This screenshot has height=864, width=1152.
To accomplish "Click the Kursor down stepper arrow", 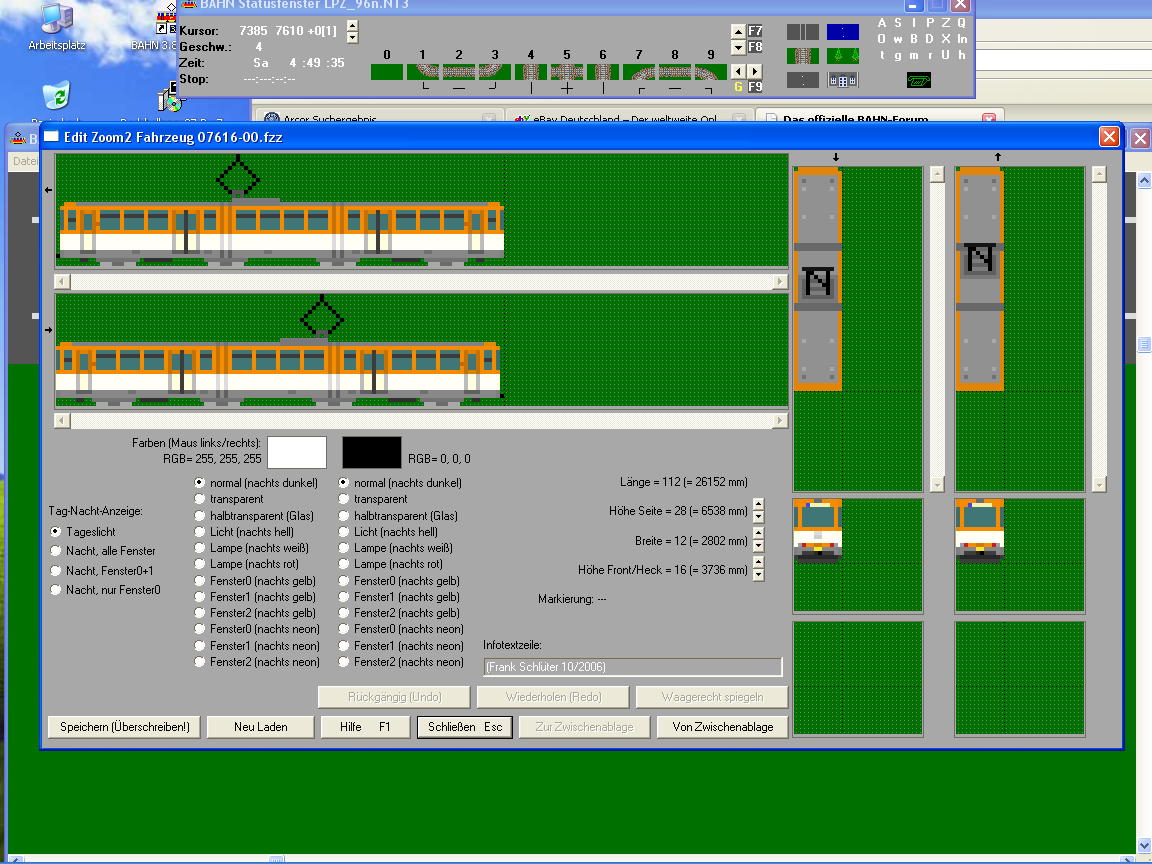I will click(x=353, y=37).
